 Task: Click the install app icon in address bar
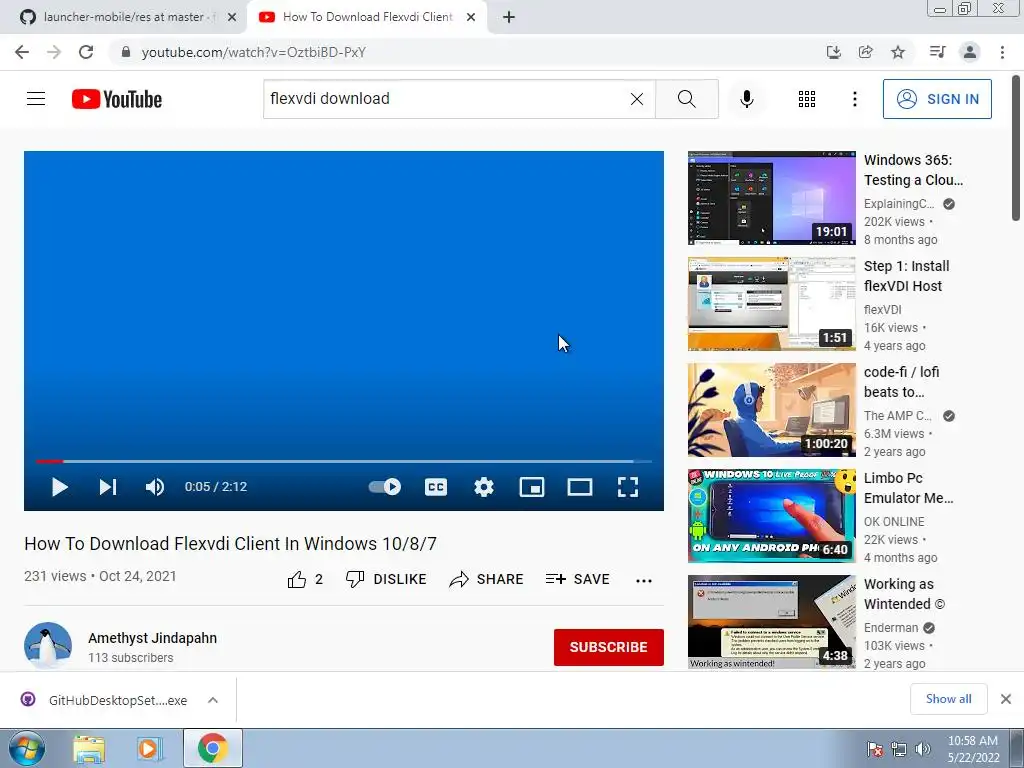click(x=834, y=52)
